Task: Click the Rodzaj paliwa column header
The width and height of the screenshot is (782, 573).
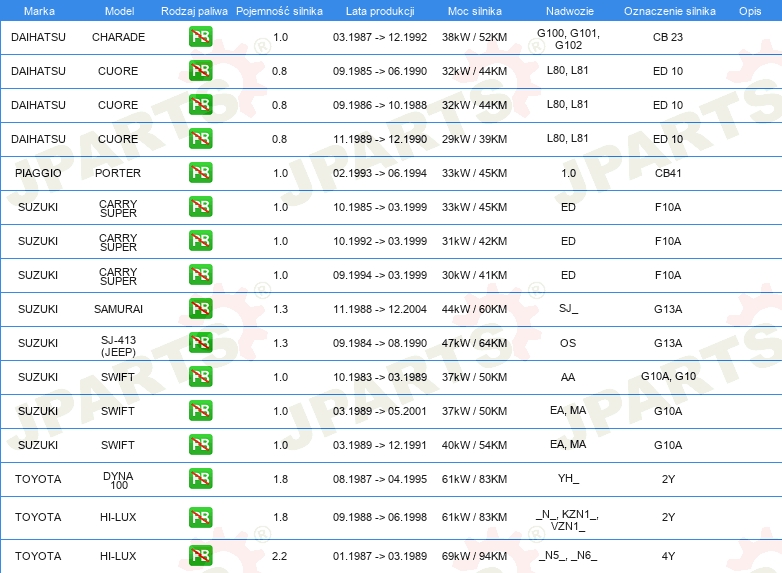Action: 194,11
